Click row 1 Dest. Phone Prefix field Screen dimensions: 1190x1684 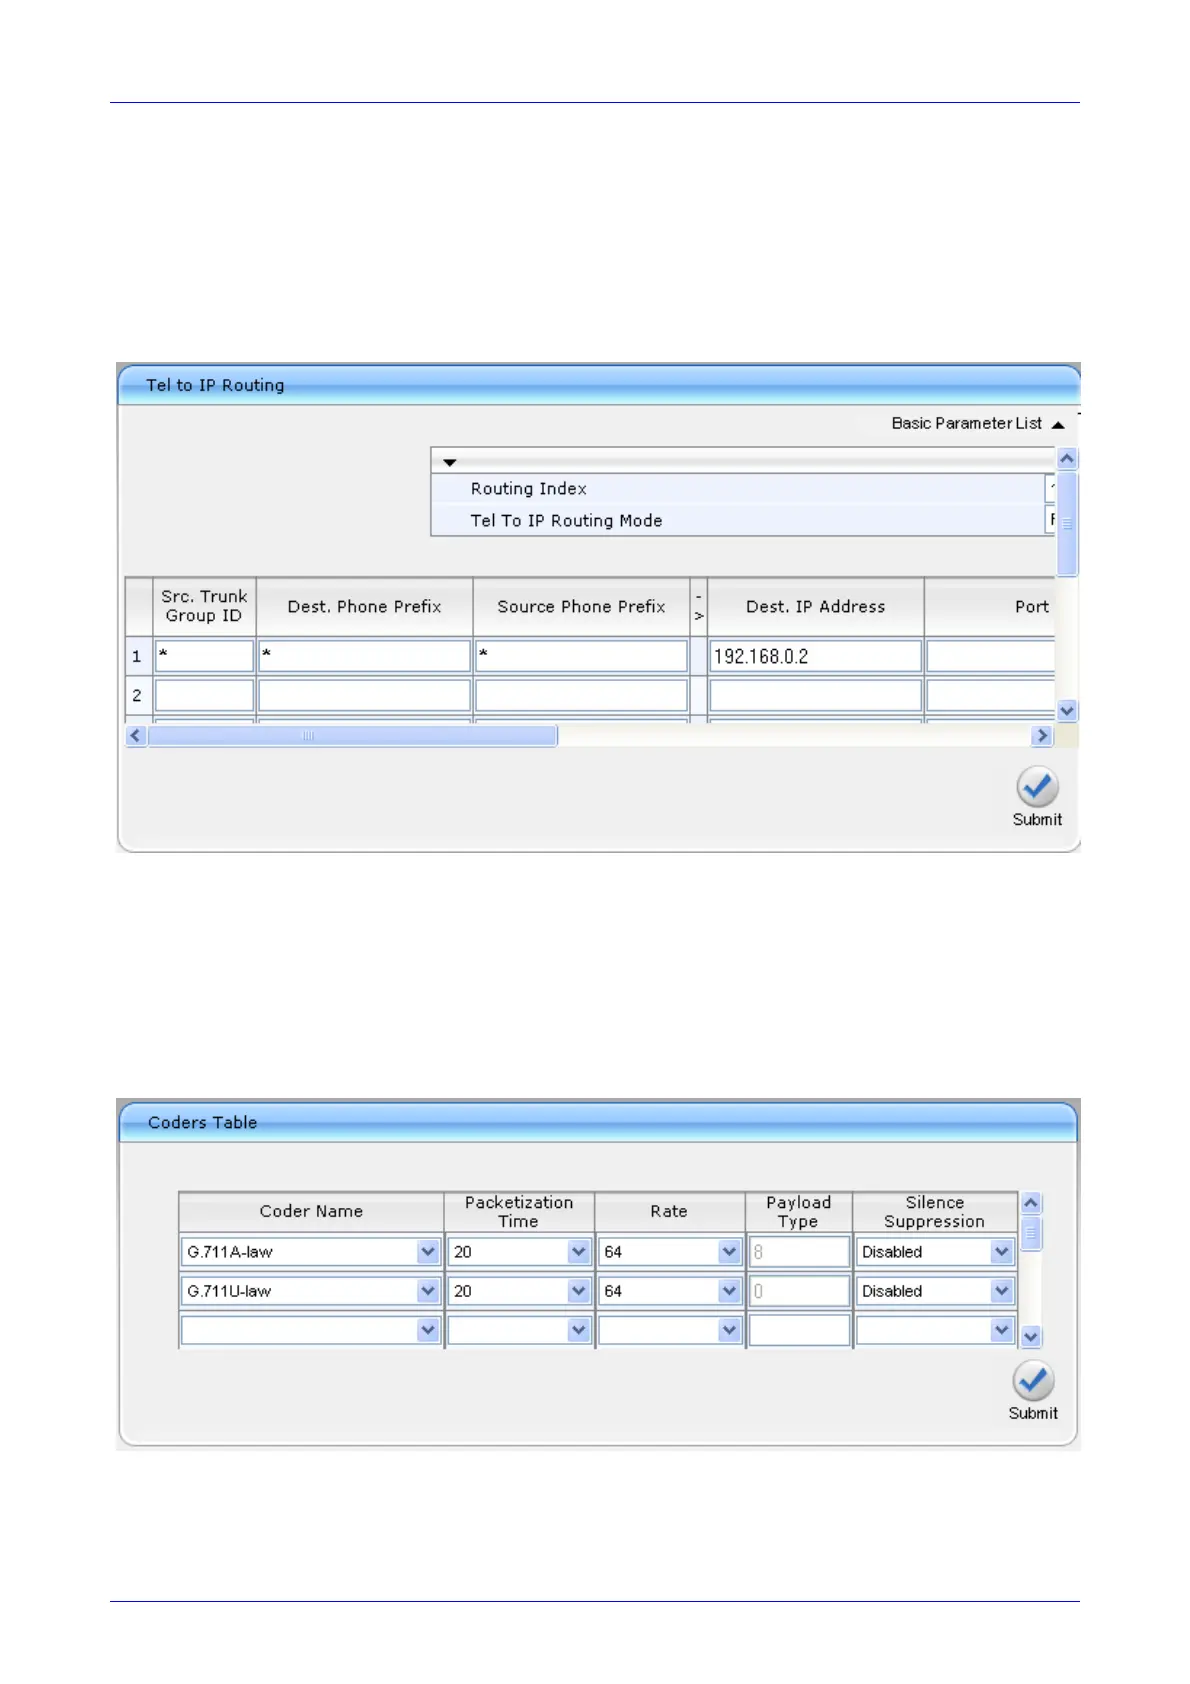pos(364,656)
